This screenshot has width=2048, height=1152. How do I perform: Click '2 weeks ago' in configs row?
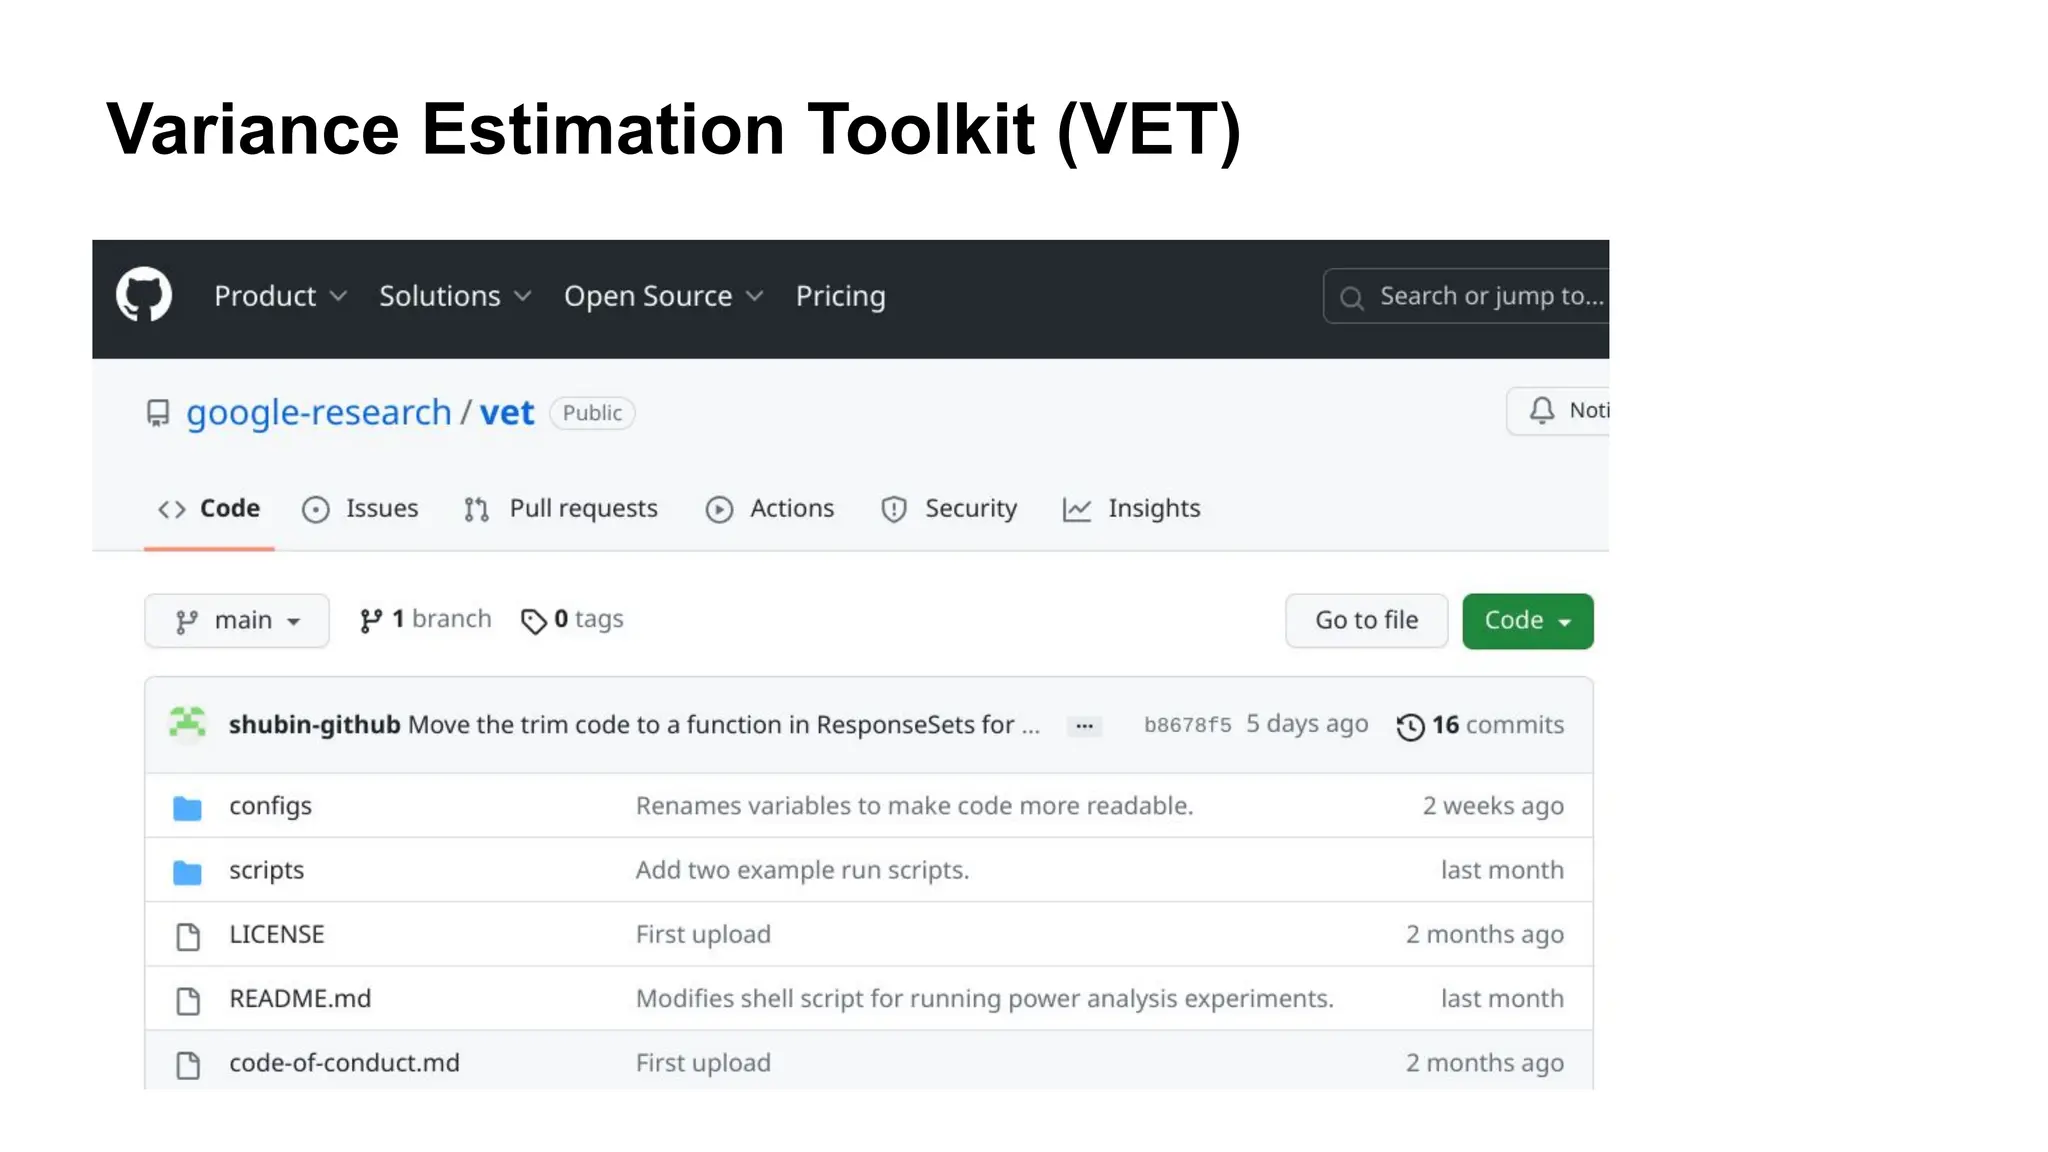point(1493,807)
